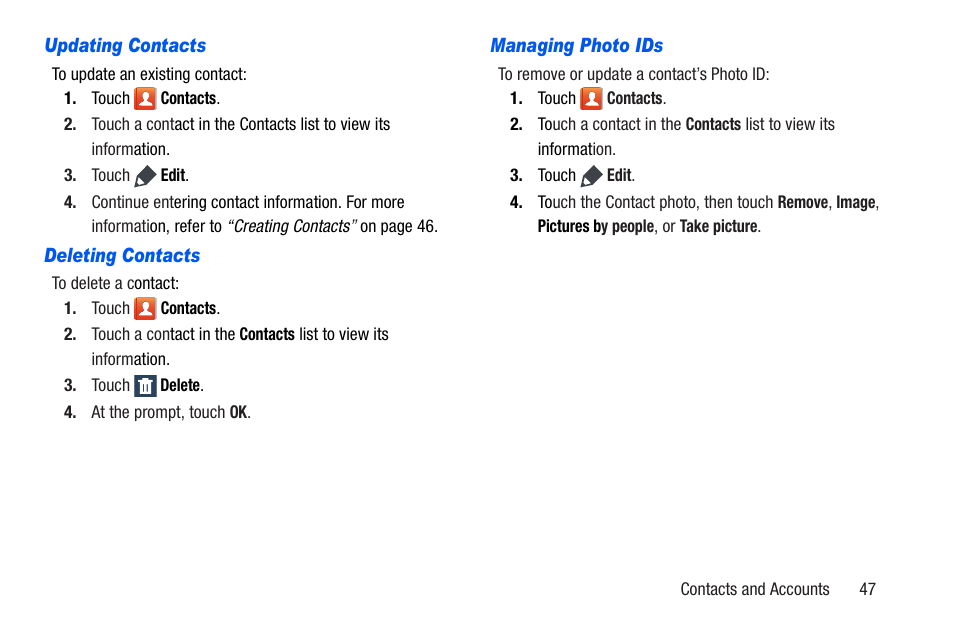
Task: Click the Contacts and Accounts footer text
Action: click(x=754, y=589)
